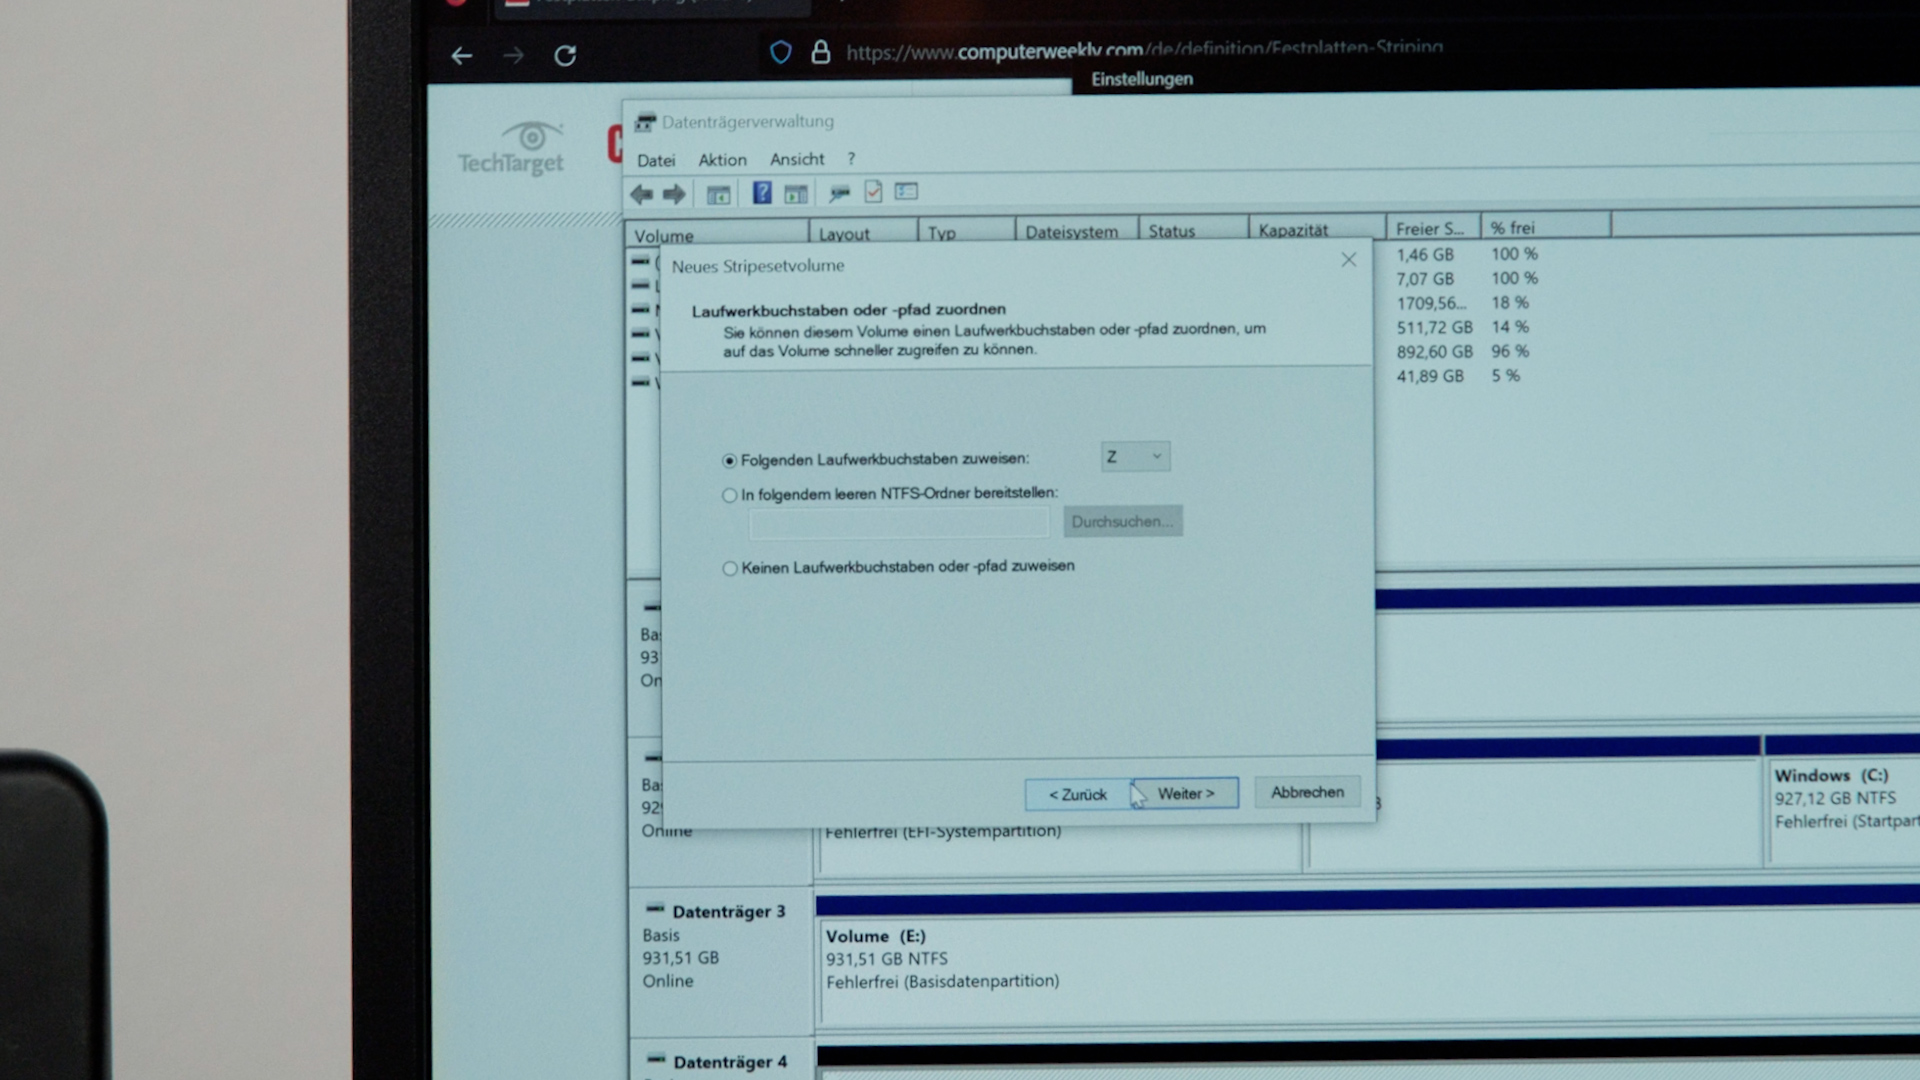Viewport: 1920px width, 1080px height.
Task: Click the NTFS folder path input field
Action: 899,523
